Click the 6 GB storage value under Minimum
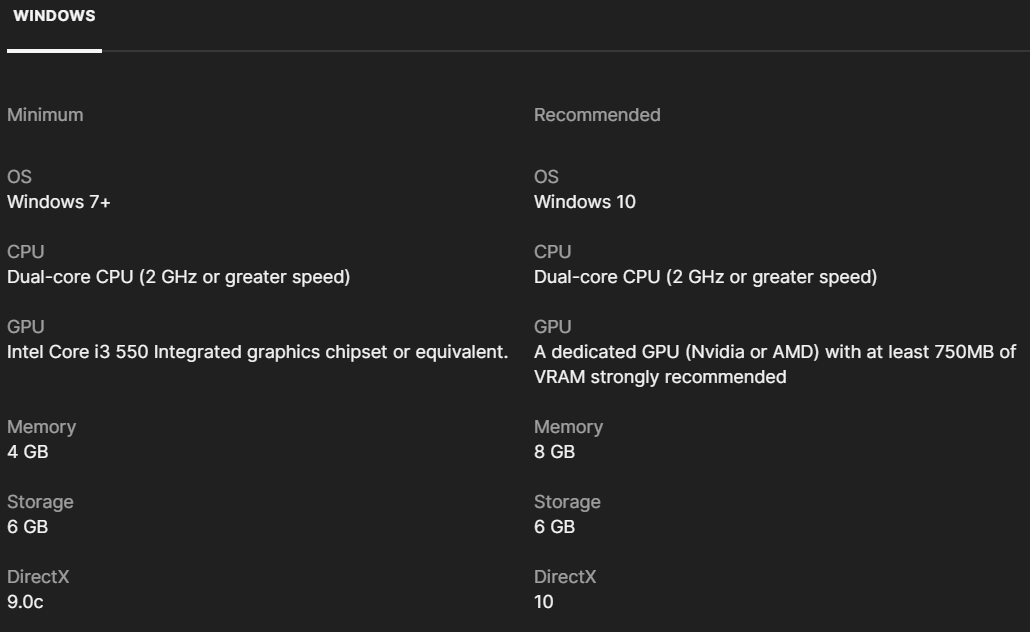This screenshot has height=632, width=1030. 28,527
